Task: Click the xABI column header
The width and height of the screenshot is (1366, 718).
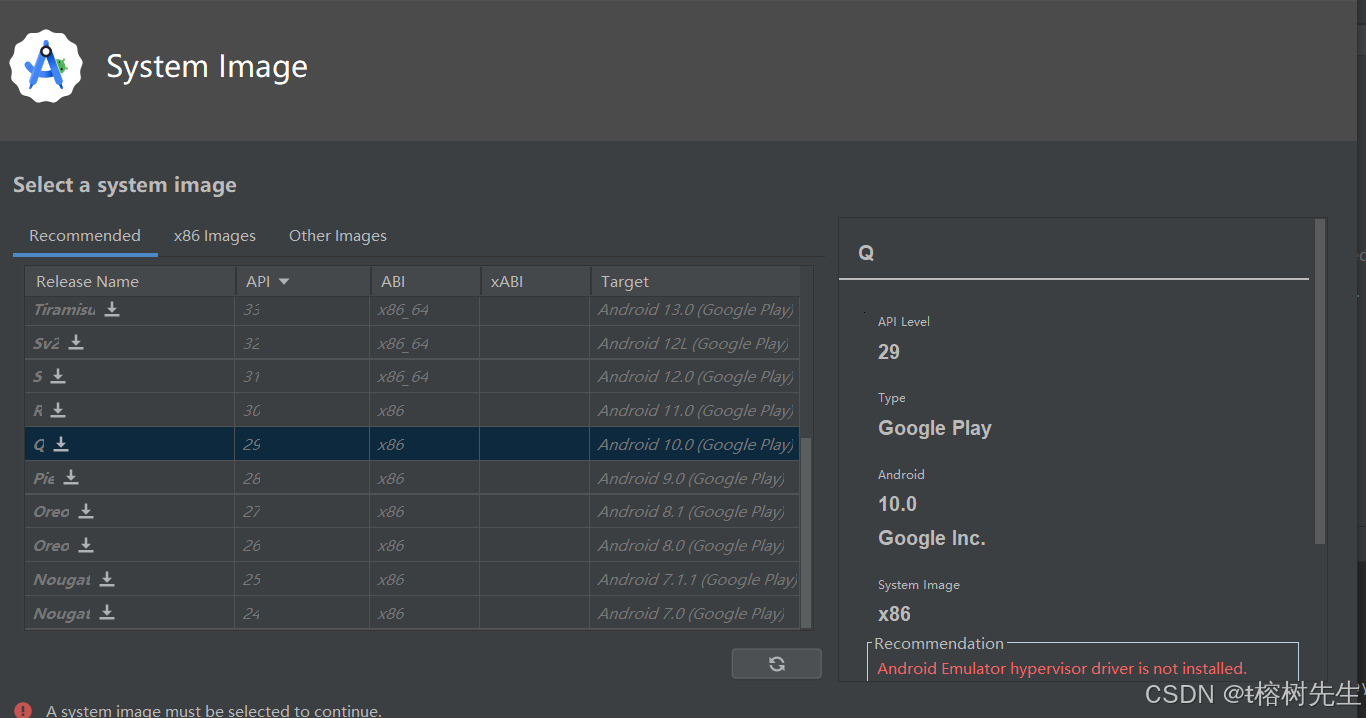Action: [x=535, y=282]
